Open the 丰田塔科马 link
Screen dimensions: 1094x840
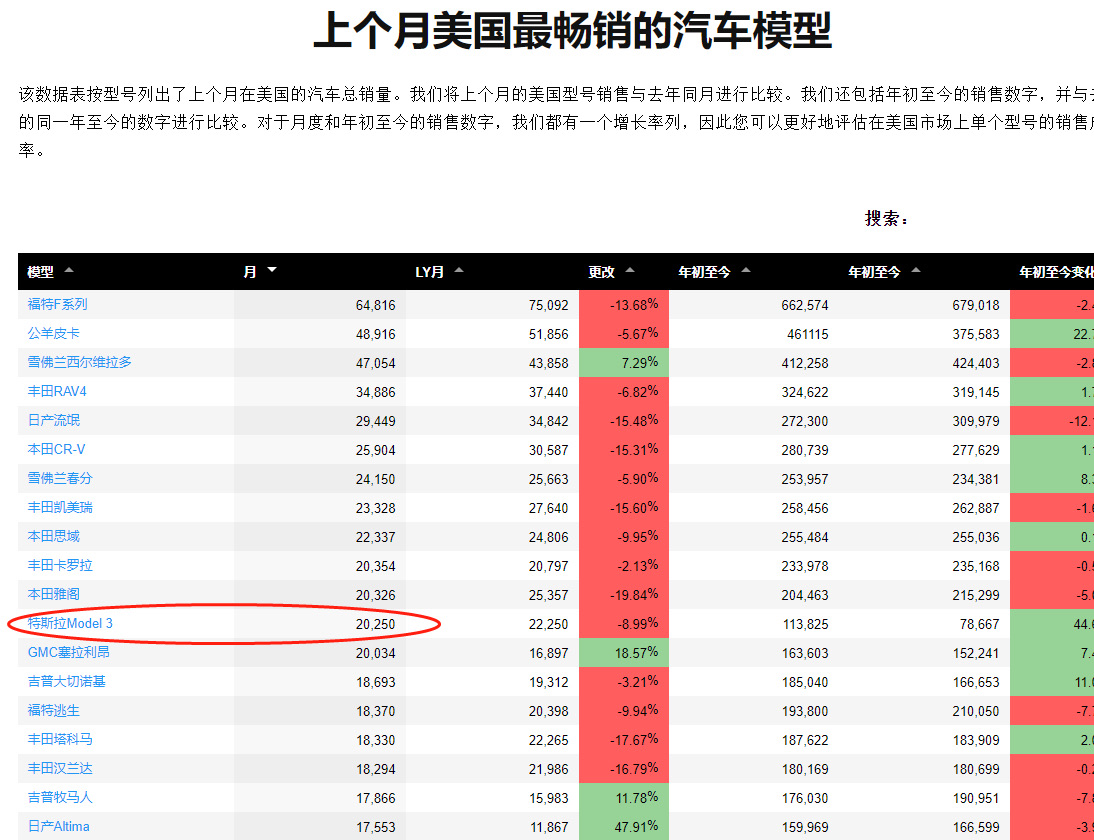tap(60, 739)
